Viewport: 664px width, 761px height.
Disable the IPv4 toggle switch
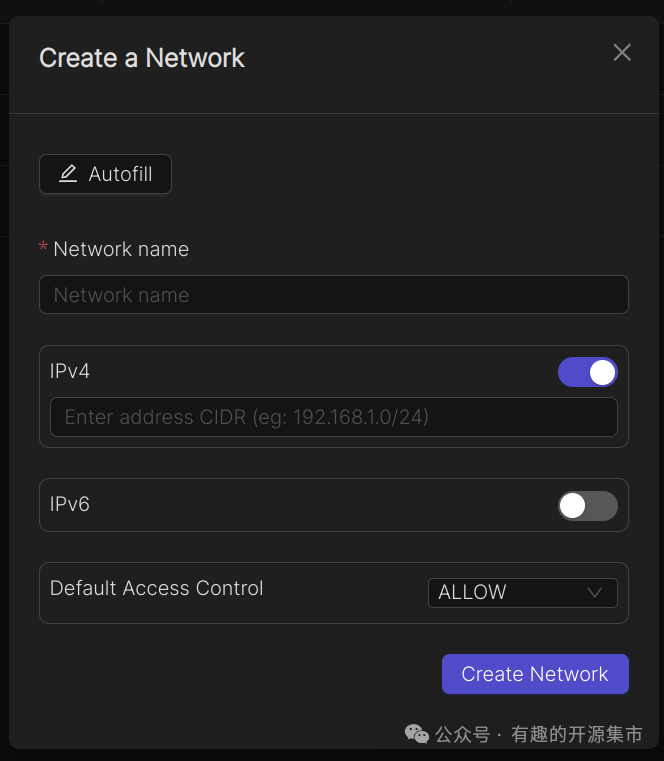pyautogui.click(x=587, y=372)
